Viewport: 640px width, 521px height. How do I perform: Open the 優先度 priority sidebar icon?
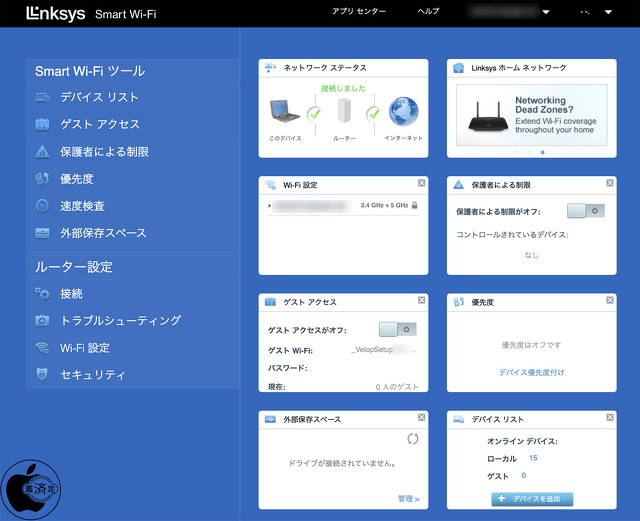coord(42,179)
